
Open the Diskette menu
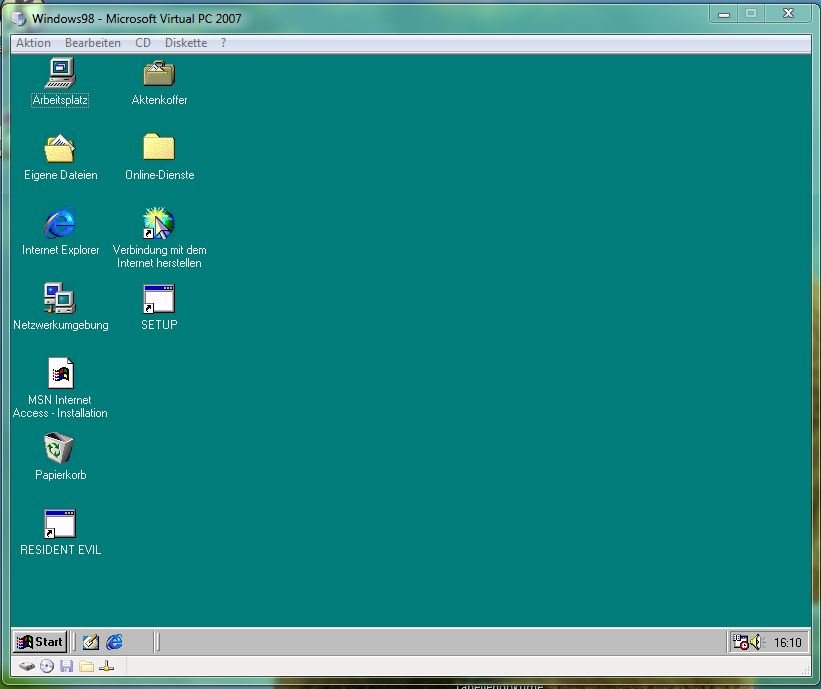pyautogui.click(x=186, y=43)
